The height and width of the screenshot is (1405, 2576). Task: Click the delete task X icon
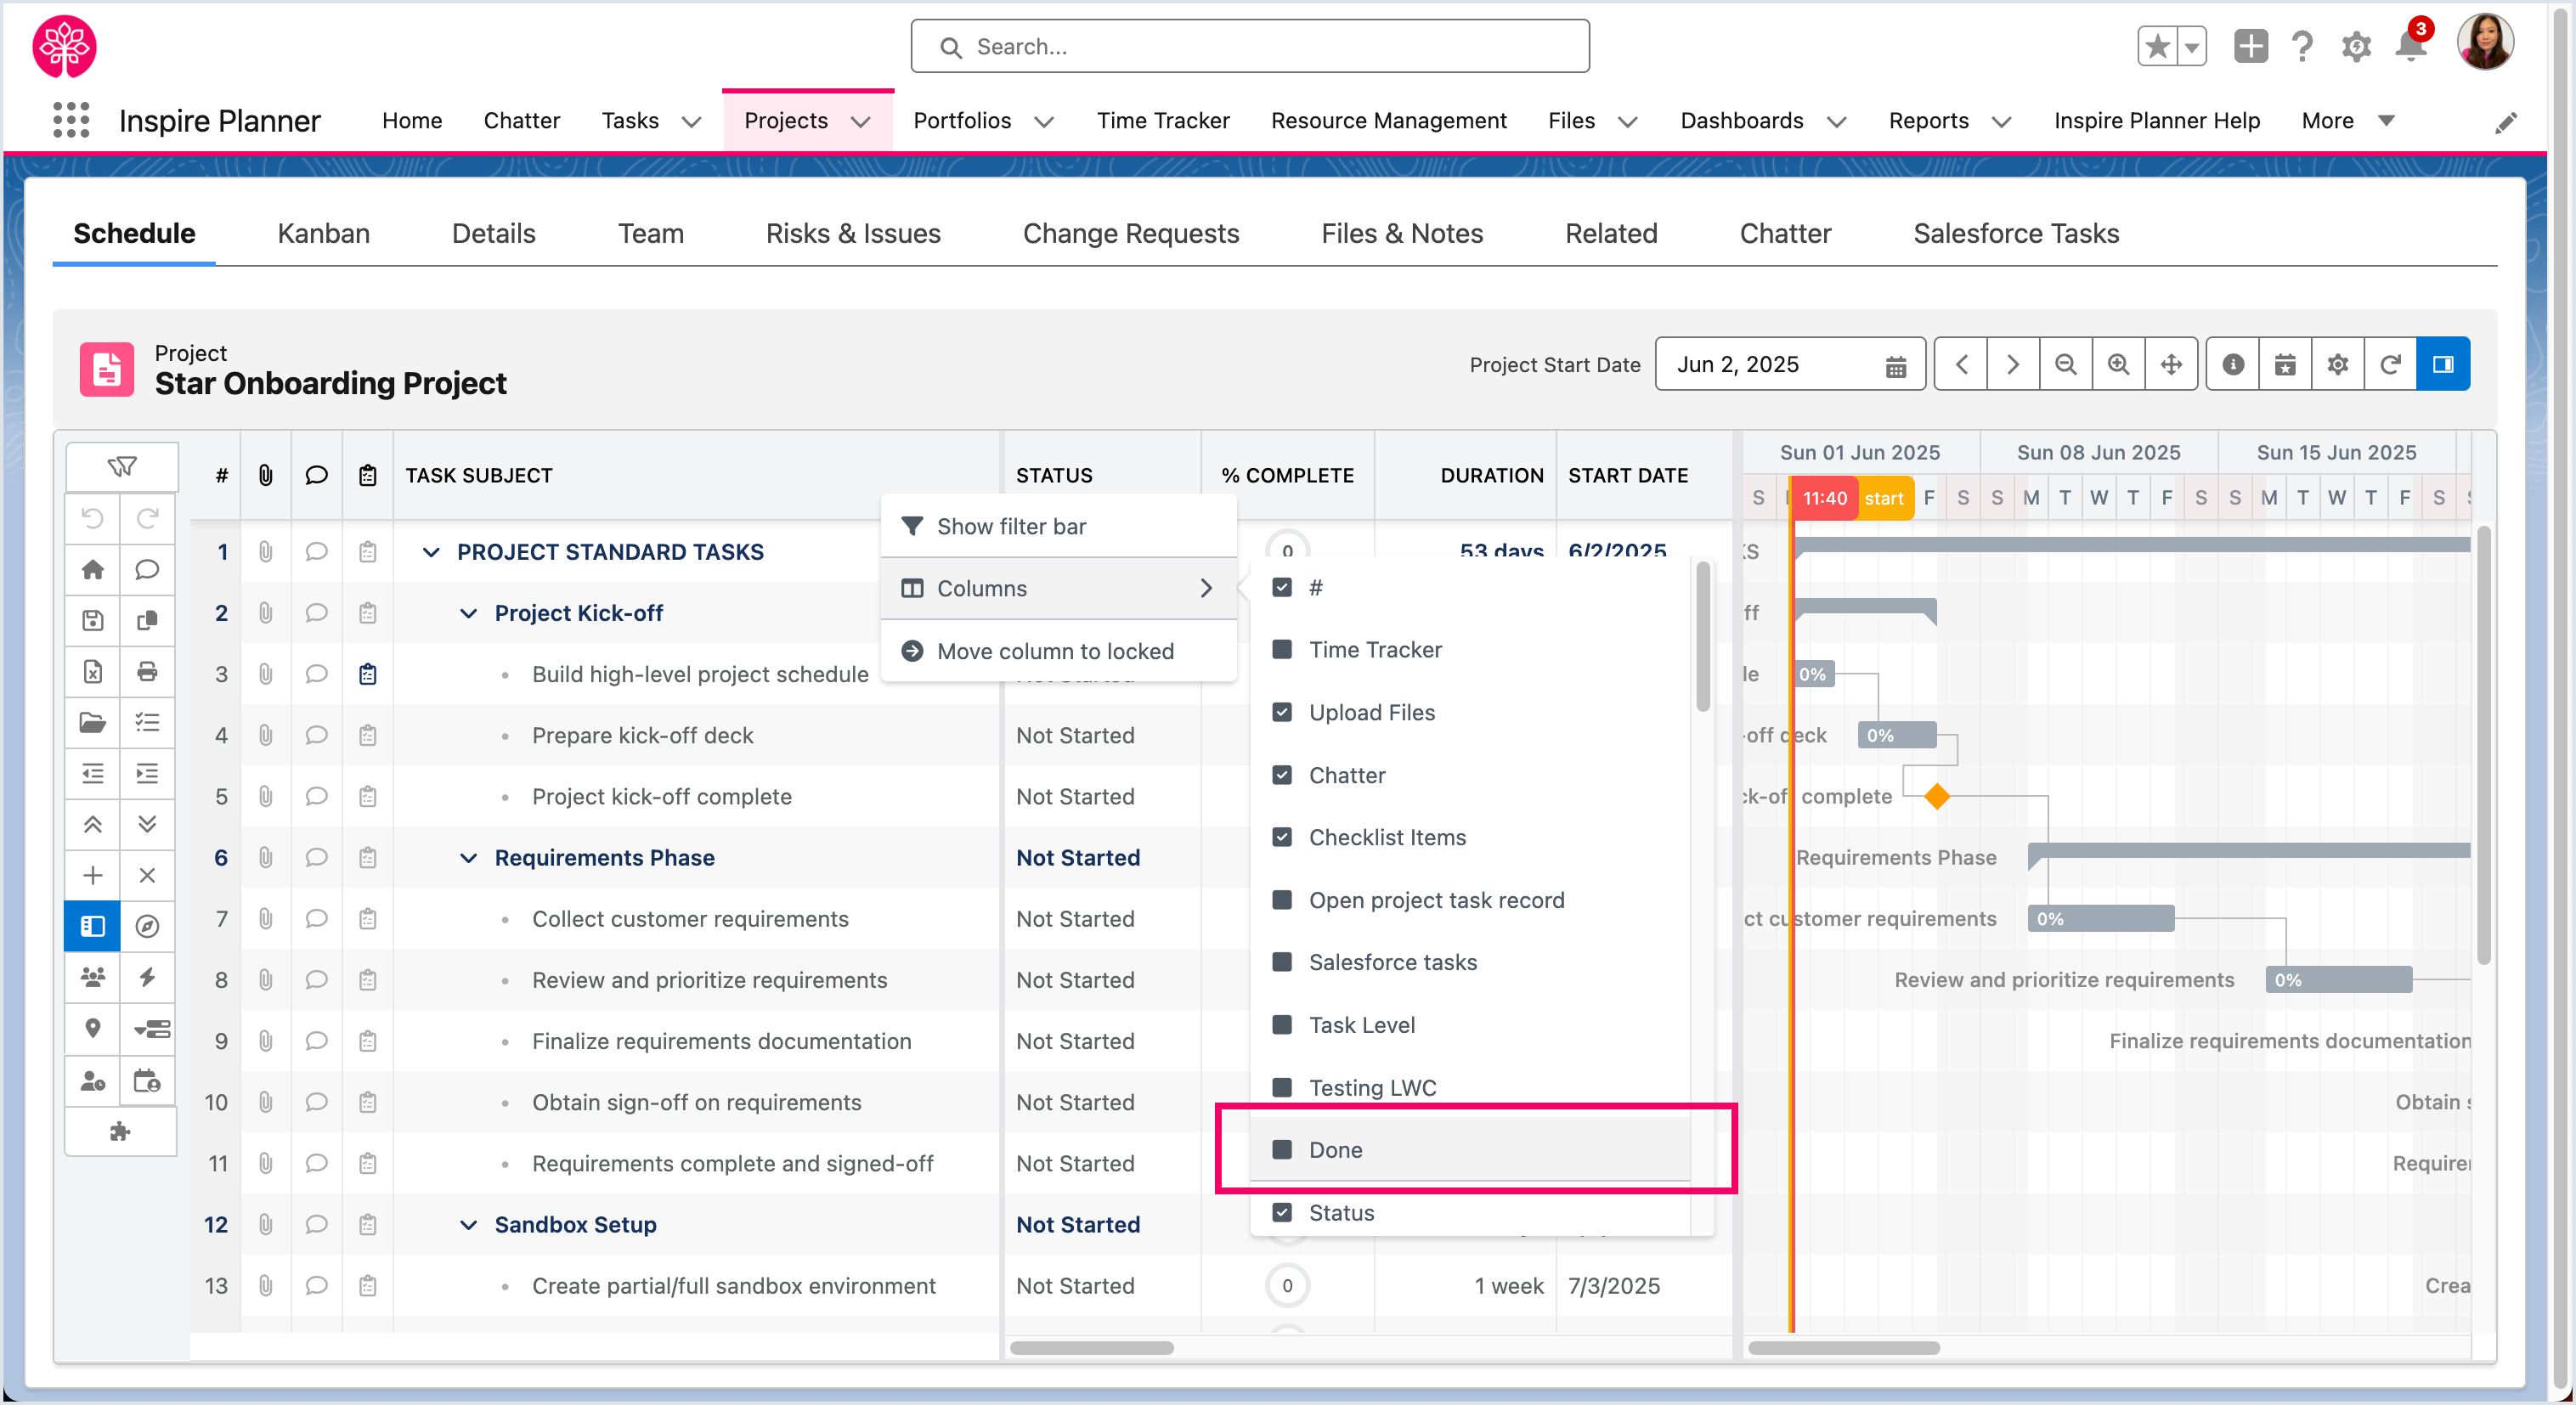(148, 875)
